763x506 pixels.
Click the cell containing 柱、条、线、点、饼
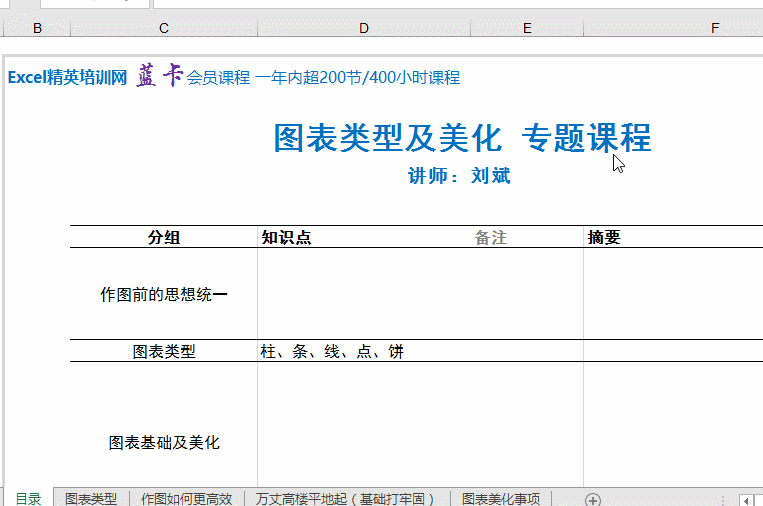332,352
